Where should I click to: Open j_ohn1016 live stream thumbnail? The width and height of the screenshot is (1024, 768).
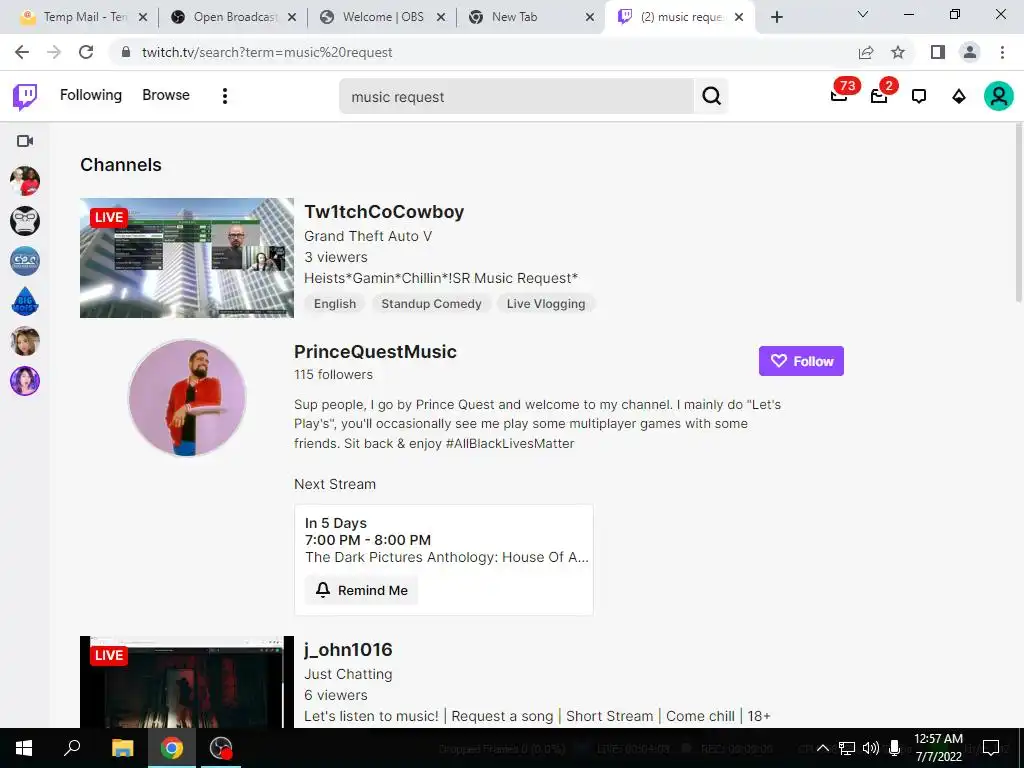[187, 682]
